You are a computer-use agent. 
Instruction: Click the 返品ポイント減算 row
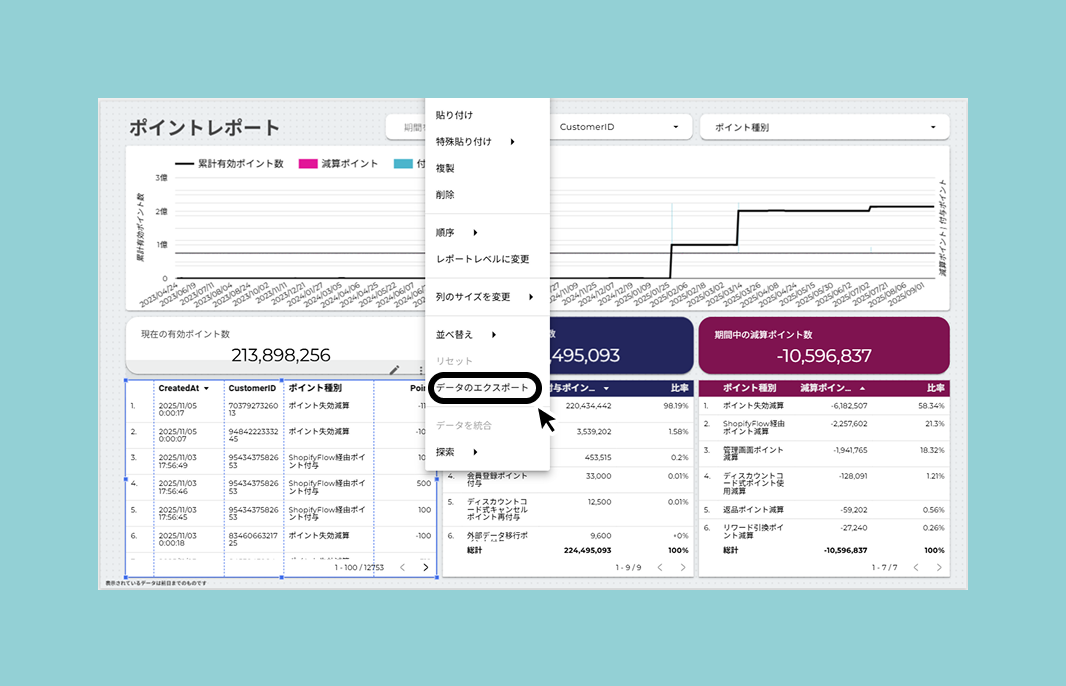pyautogui.click(x=824, y=509)
